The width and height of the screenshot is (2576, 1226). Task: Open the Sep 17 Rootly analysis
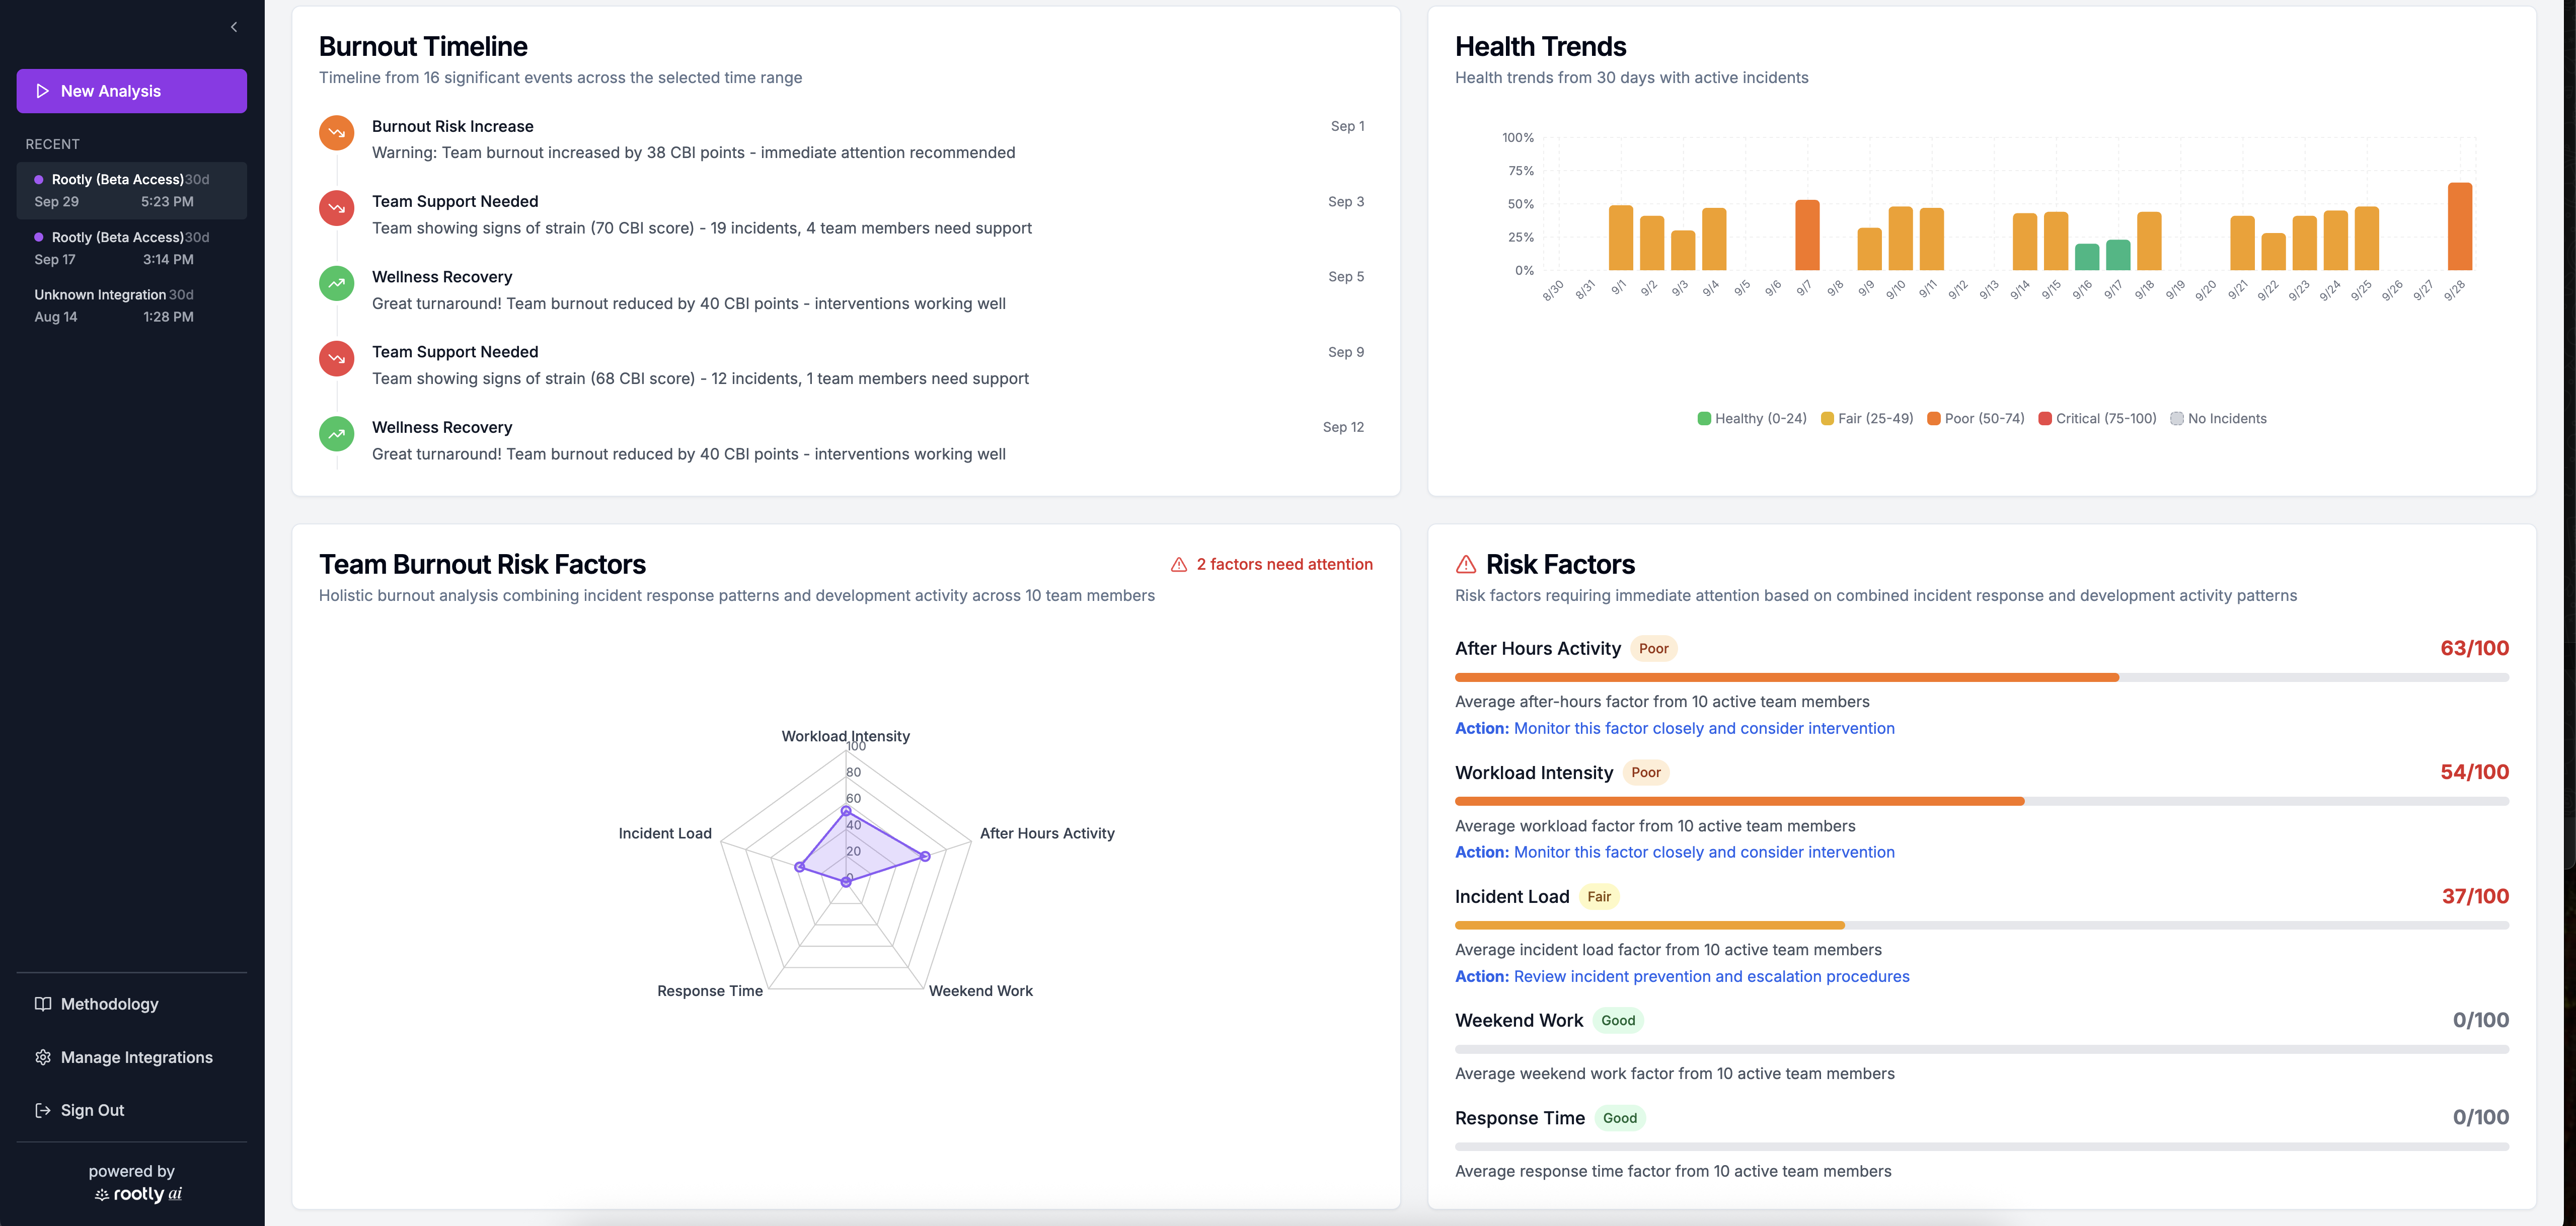[131, 248]
